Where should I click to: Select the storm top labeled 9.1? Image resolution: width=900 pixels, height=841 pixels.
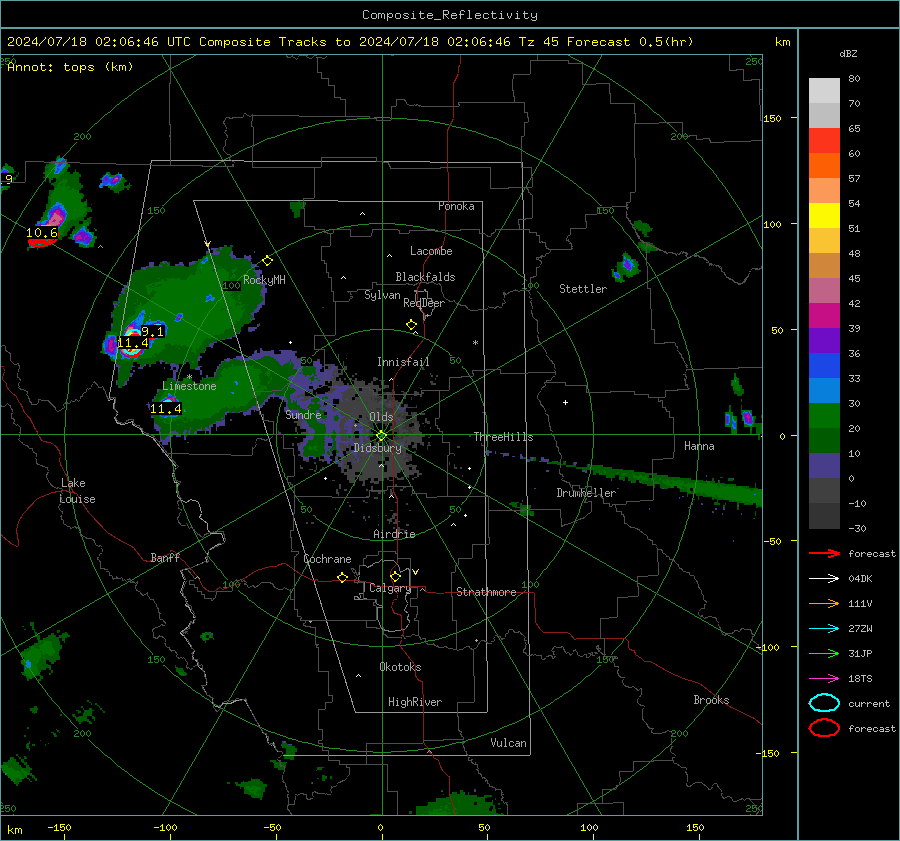(152, 331)
